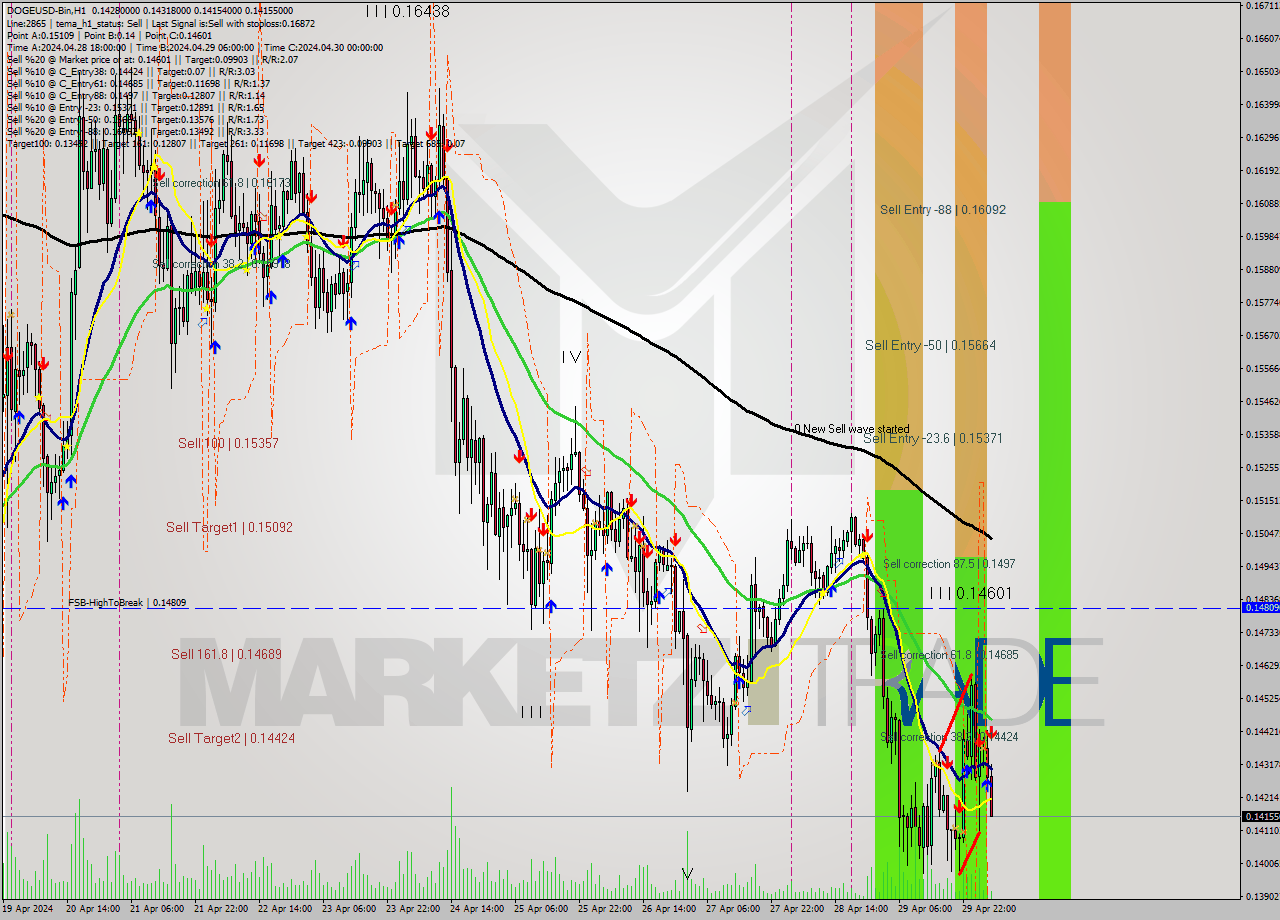Click the 0.15462 price axis value

point(1261,401)
